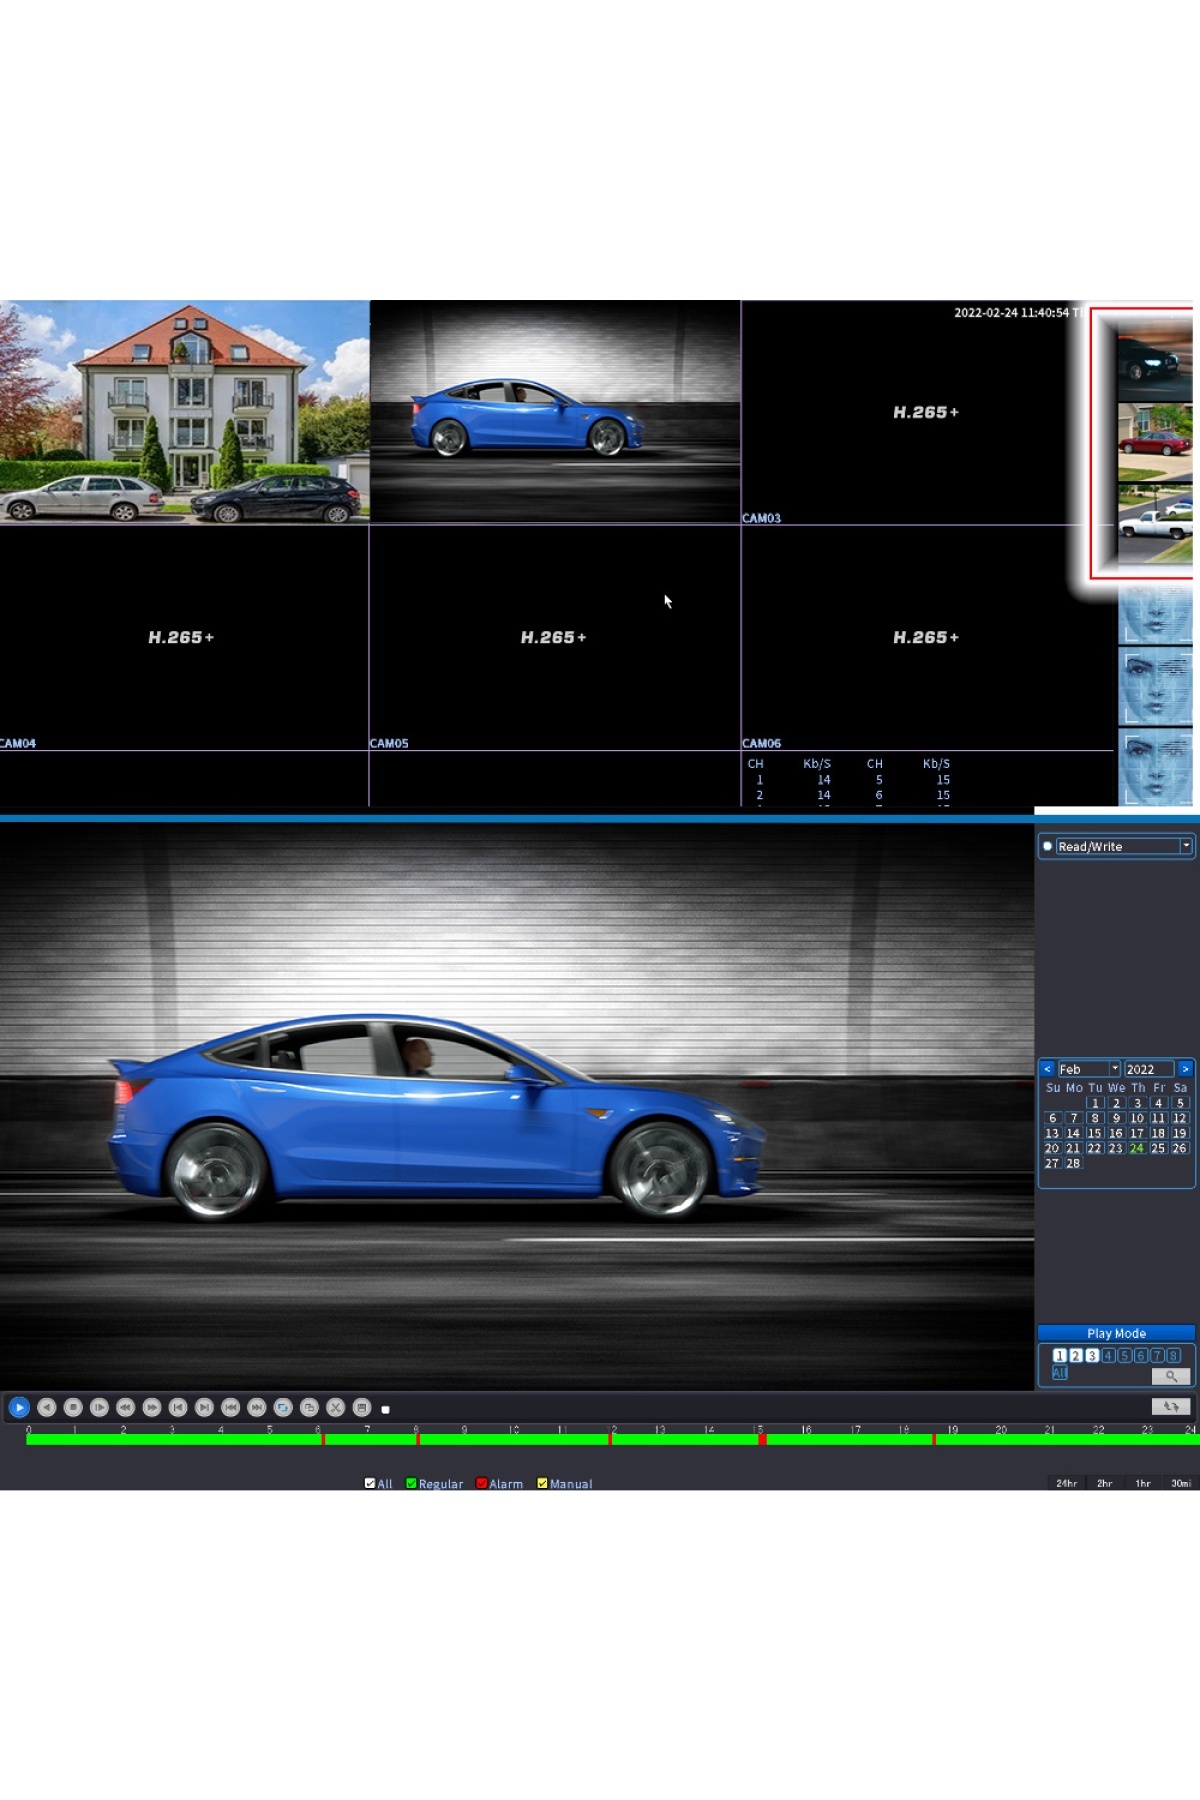Toggle the Manual recording checkbox

542,1483
